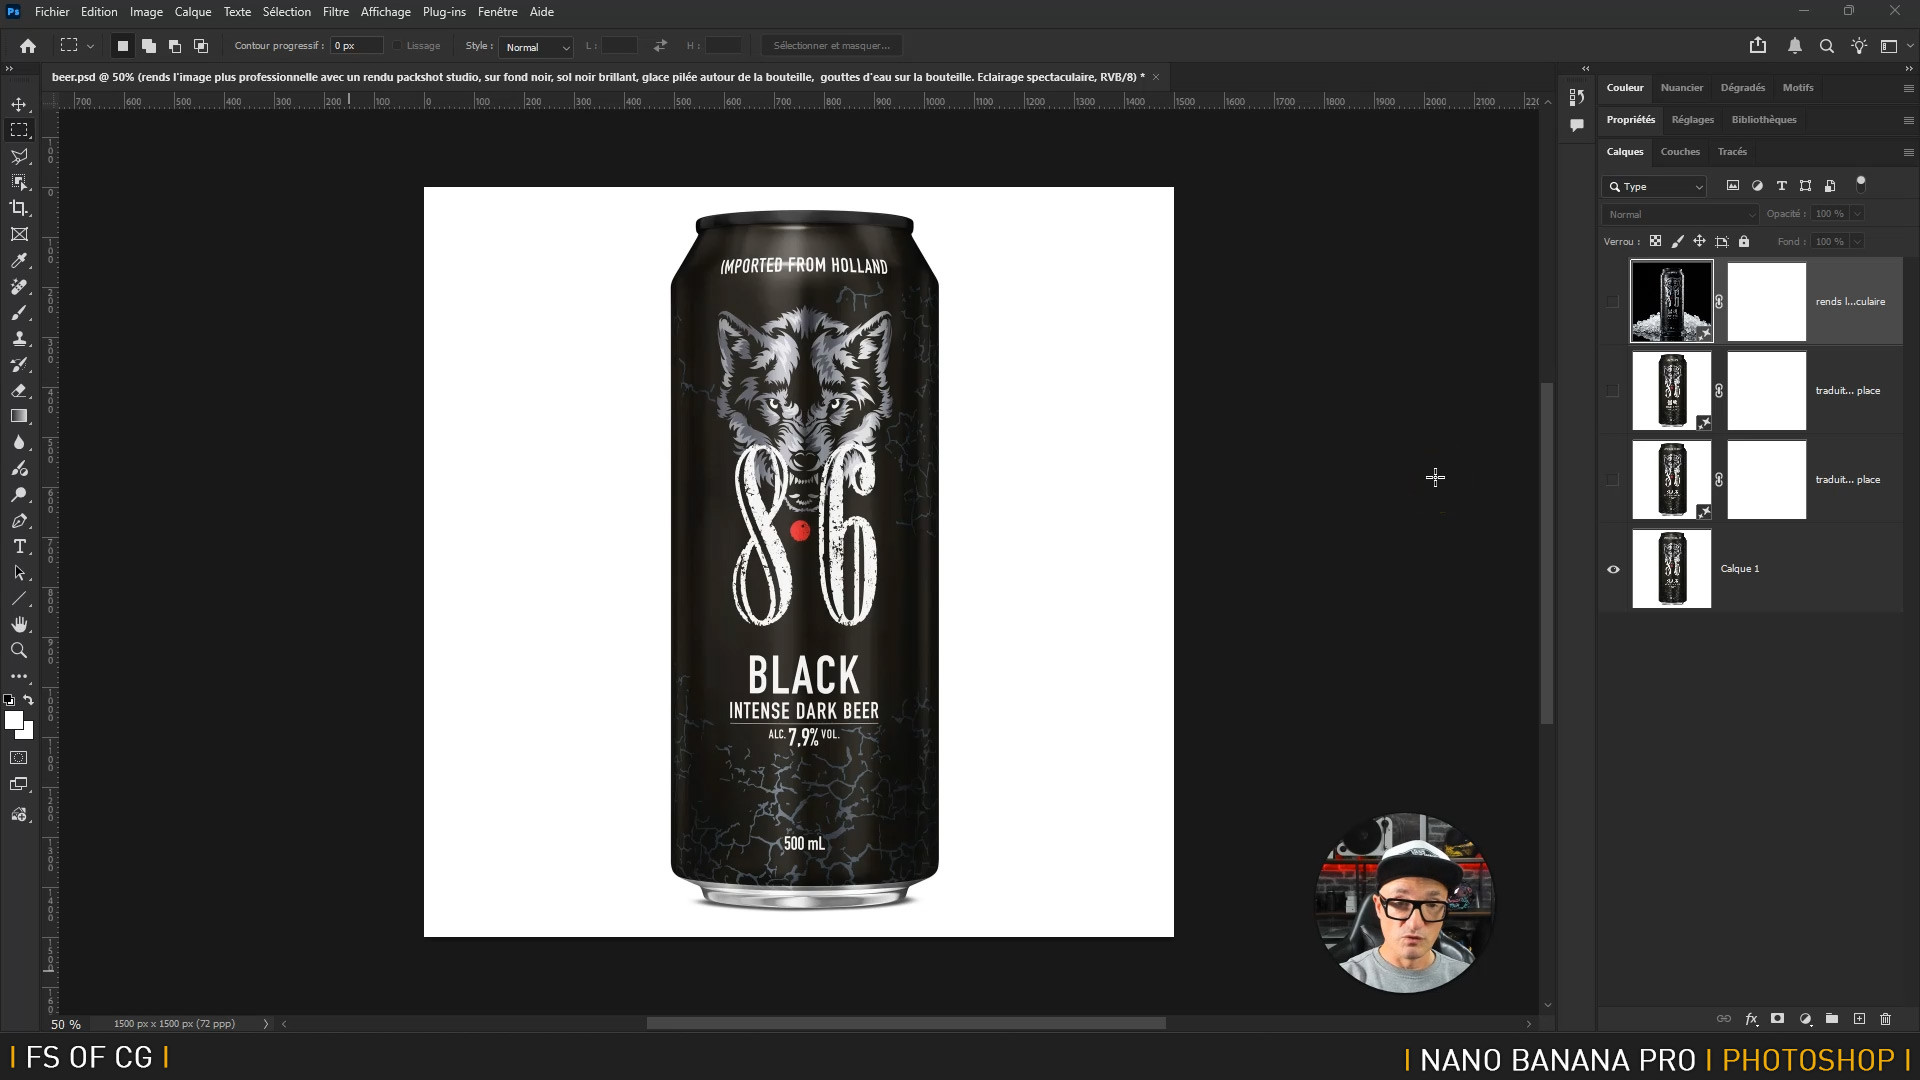
Task: Open the blending mode Normal dropdown
Action: point(1680,214)
